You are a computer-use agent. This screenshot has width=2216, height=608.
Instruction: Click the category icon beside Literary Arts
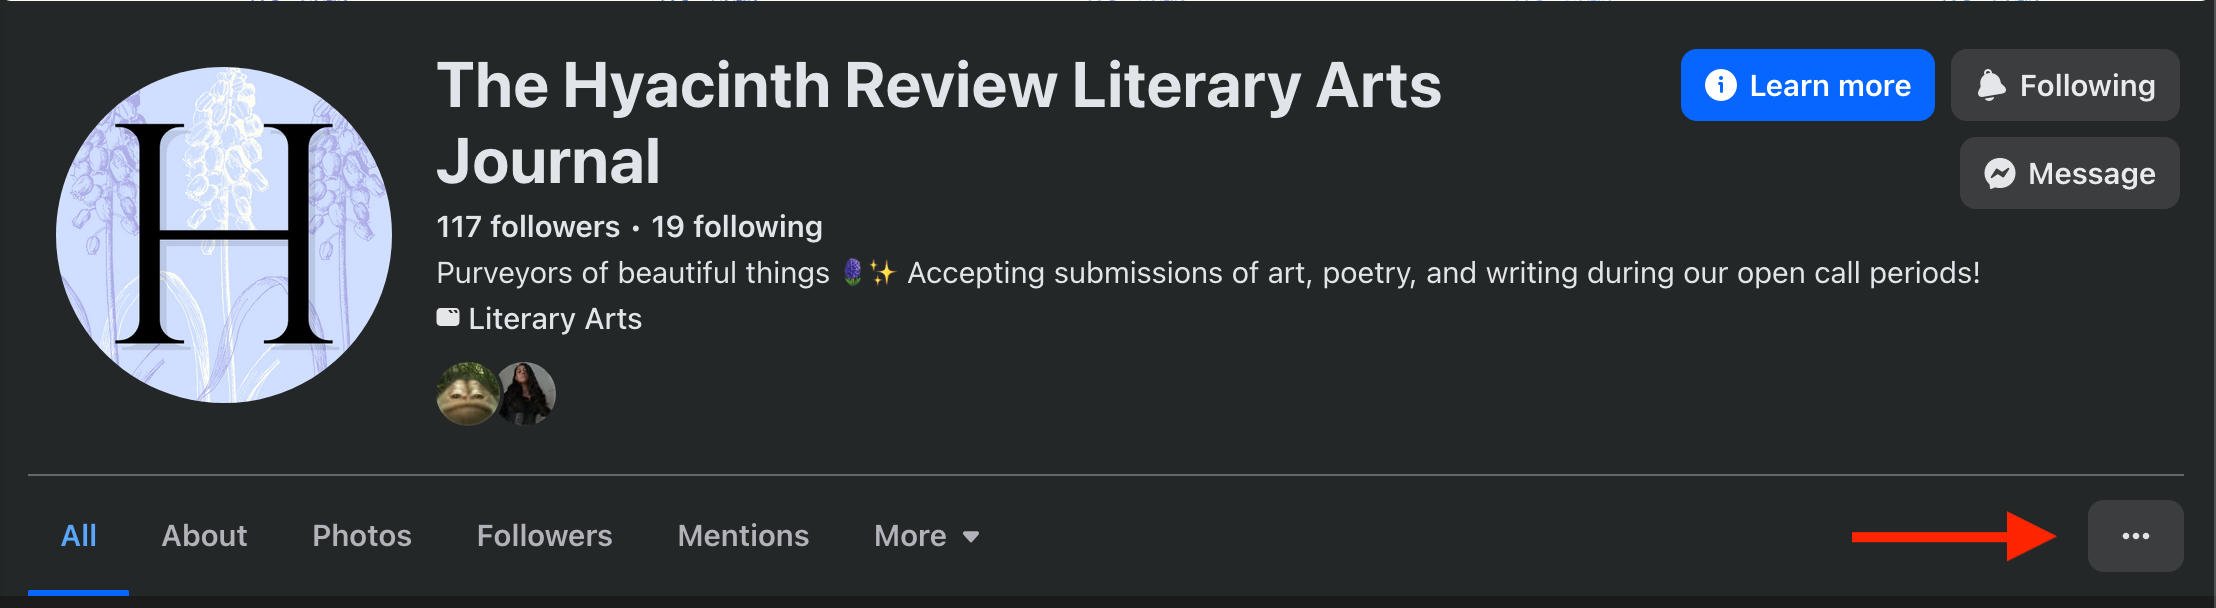448,318
